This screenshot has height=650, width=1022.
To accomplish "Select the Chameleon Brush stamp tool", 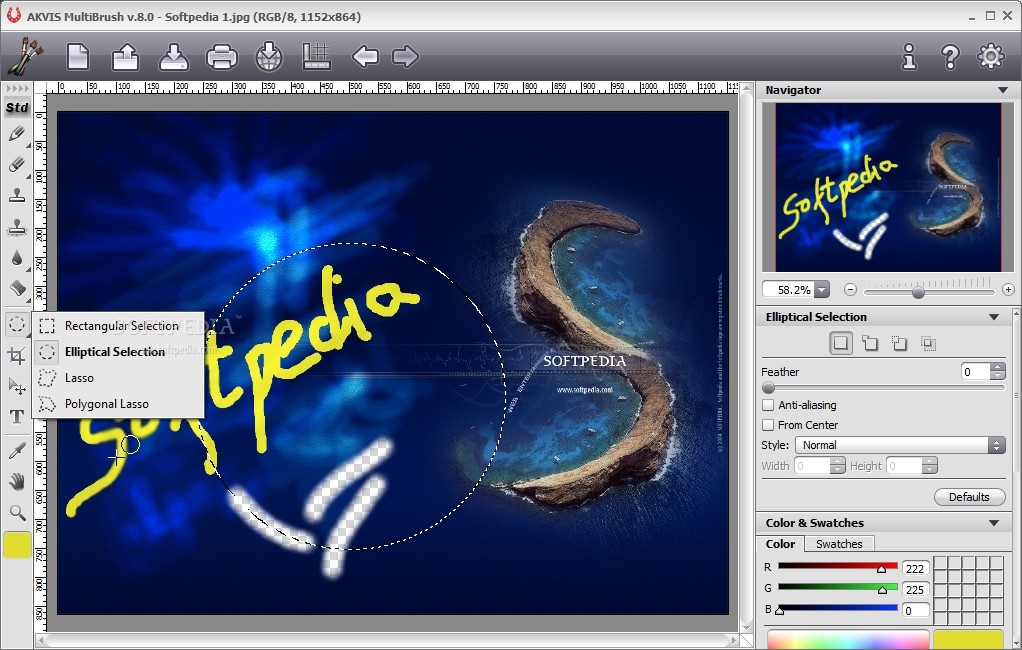I will click(x=17, y=226).
